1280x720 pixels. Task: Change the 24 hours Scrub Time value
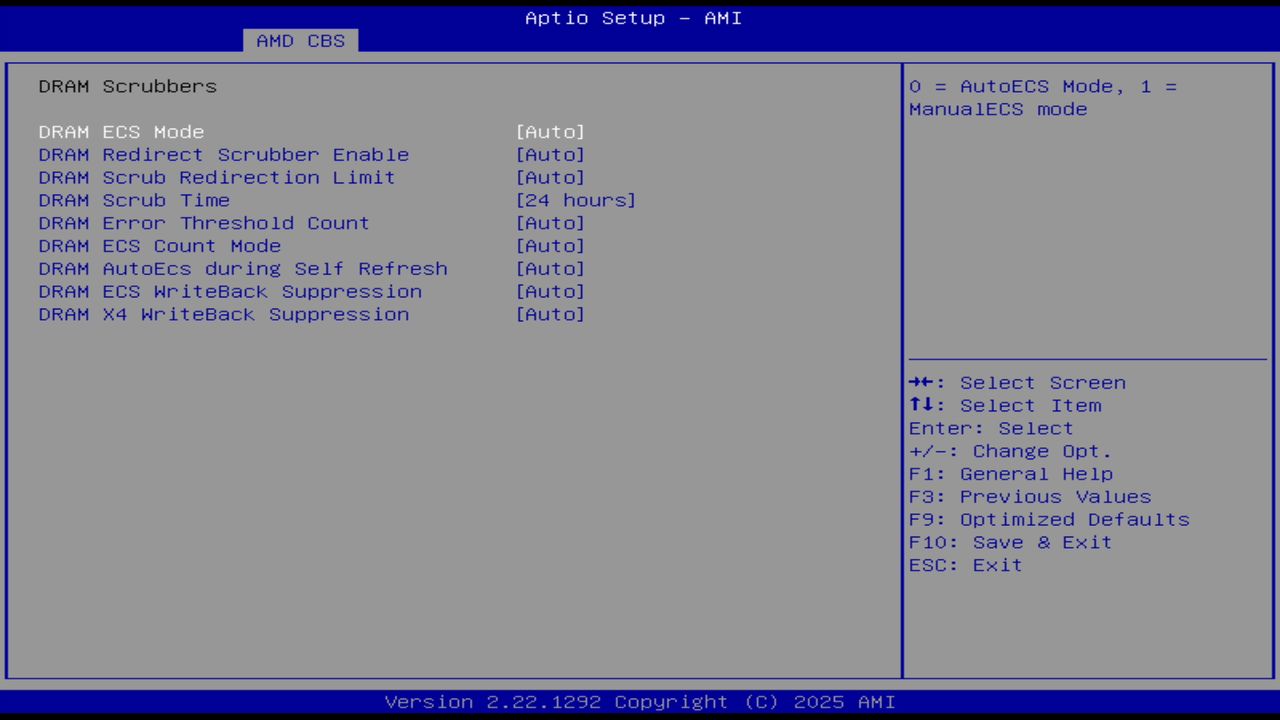click(x=576, y=200)
